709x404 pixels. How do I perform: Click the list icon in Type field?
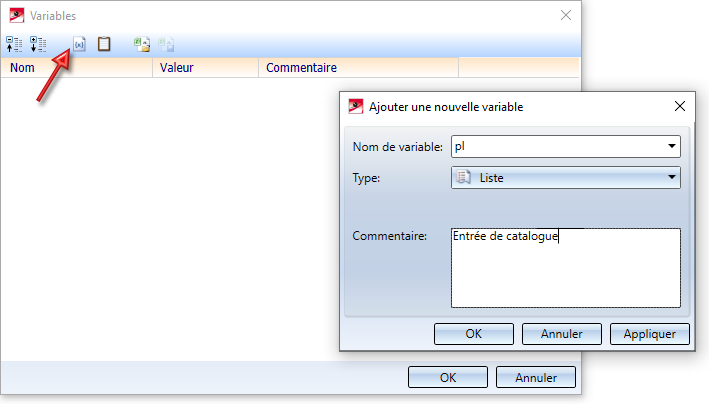click(463, 178)
